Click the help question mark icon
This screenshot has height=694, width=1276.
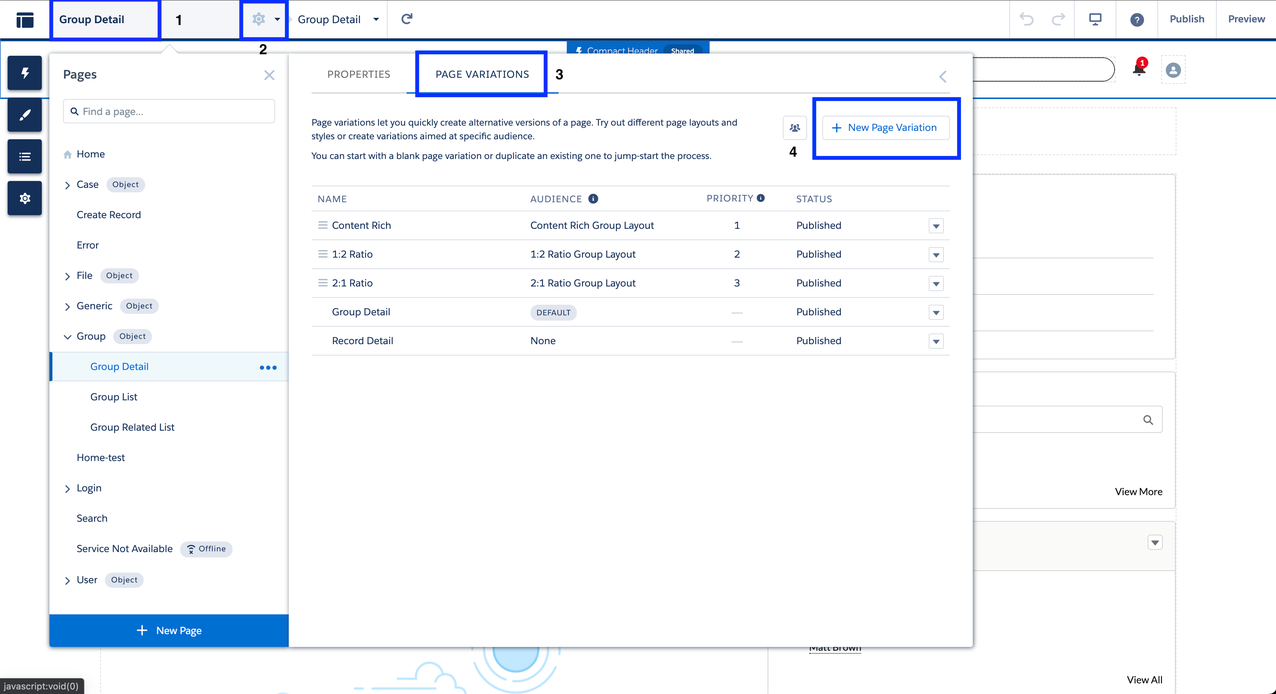1137,20
